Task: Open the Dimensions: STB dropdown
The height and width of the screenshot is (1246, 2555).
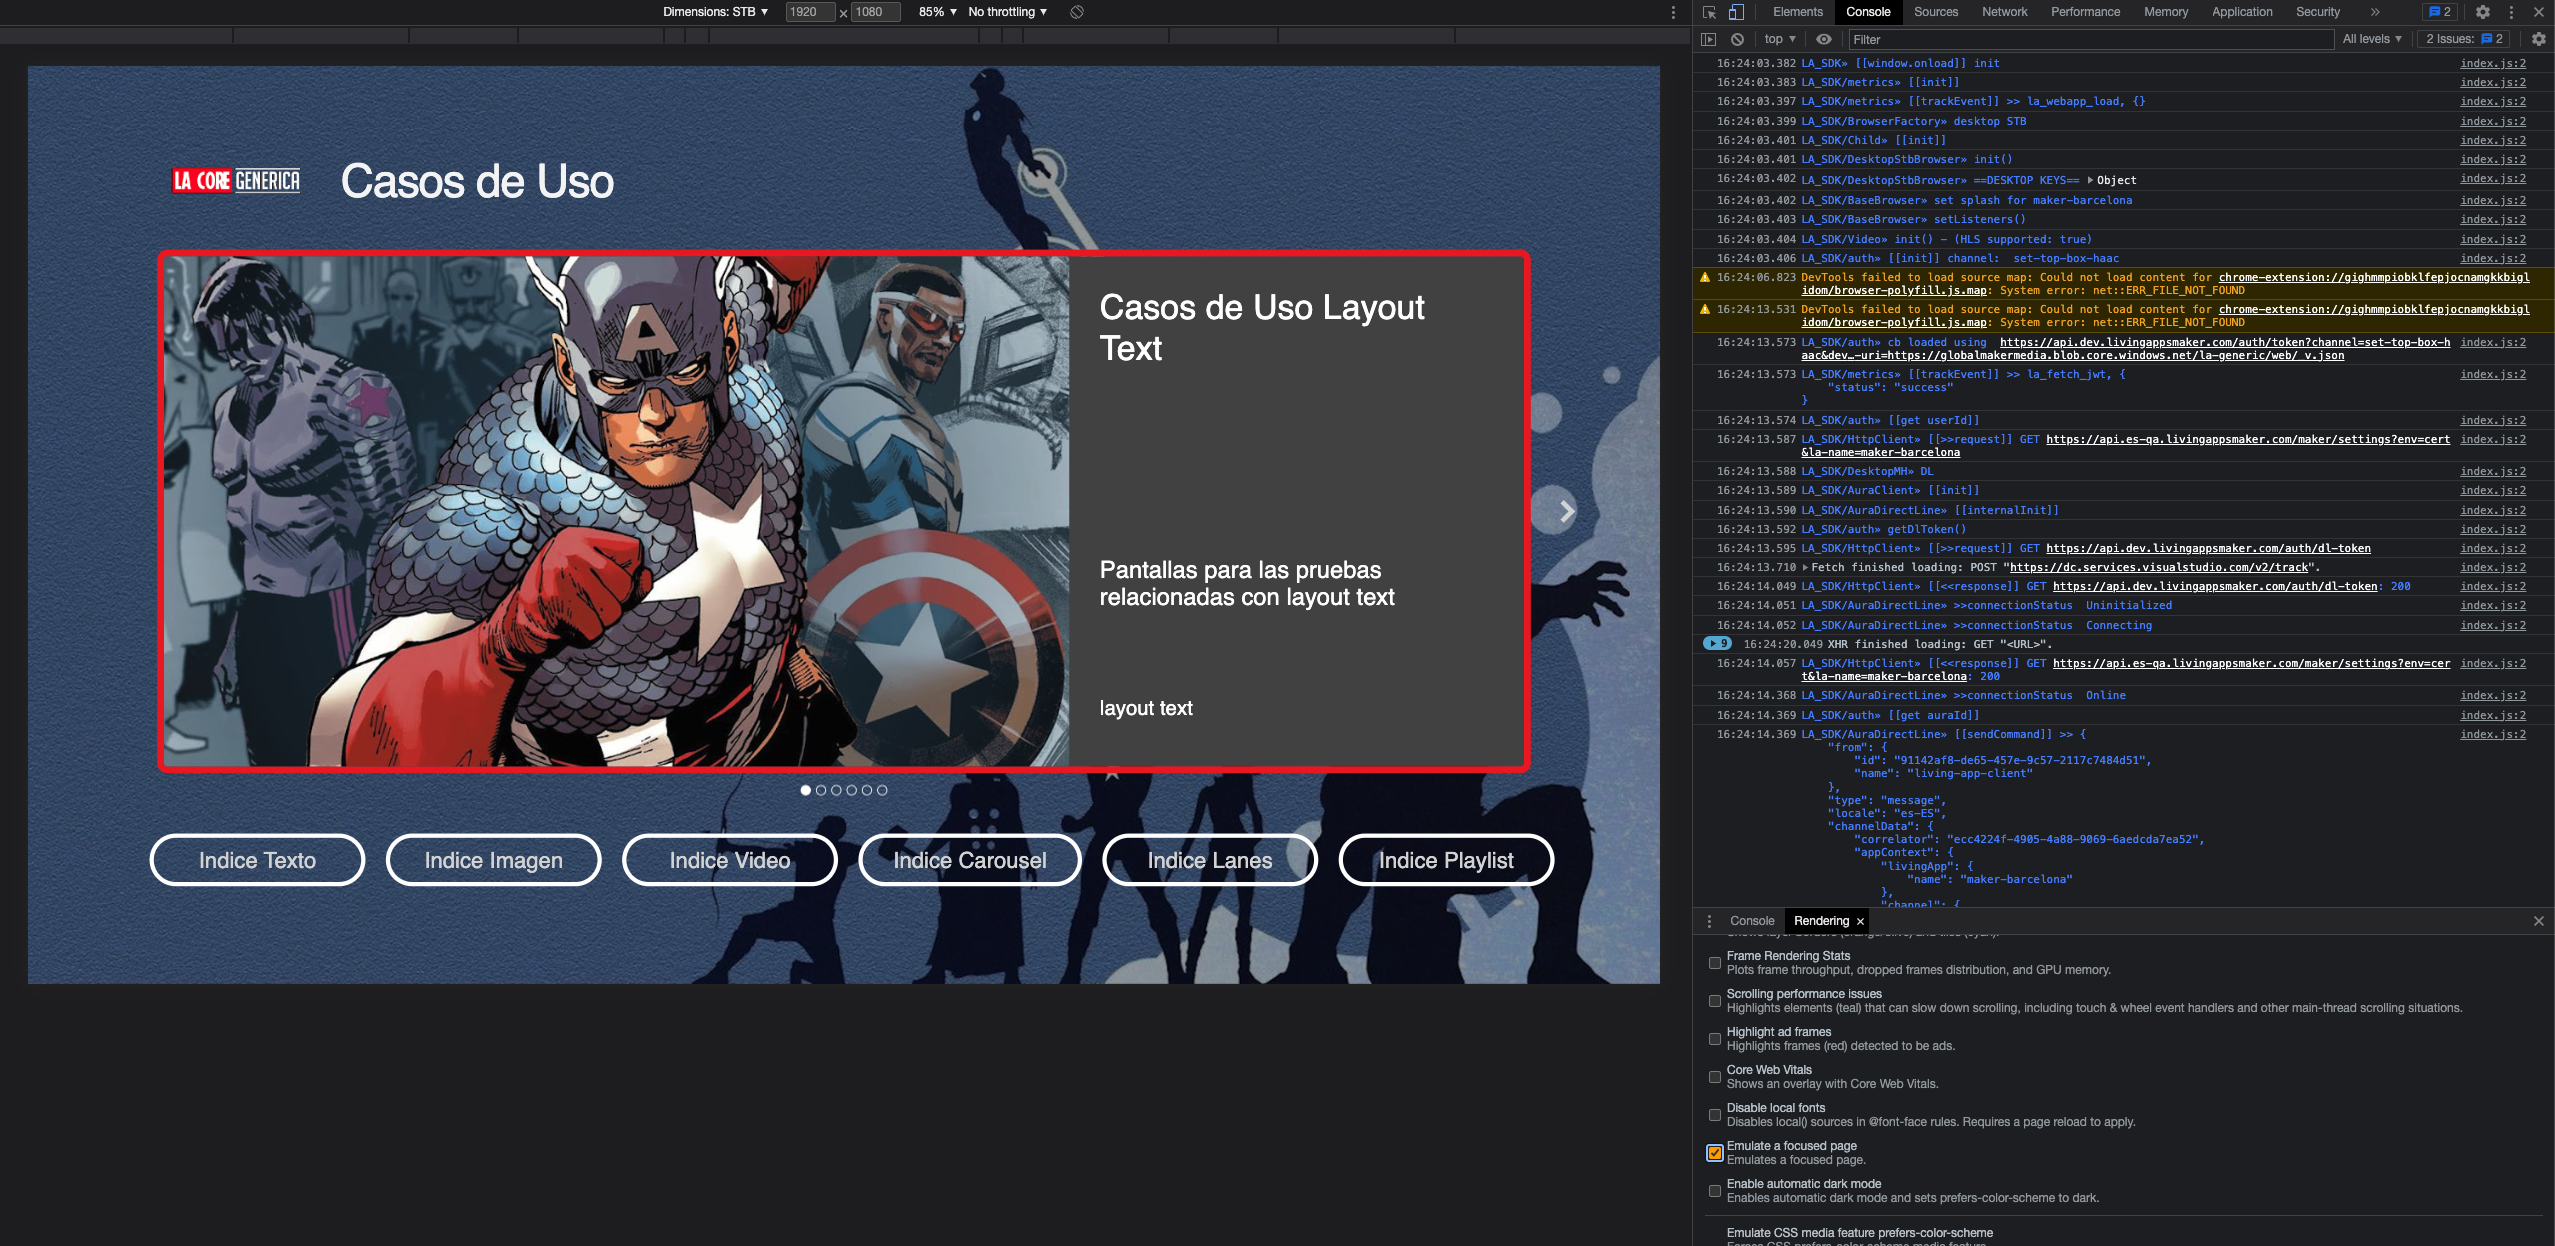Action: [715, 12]
